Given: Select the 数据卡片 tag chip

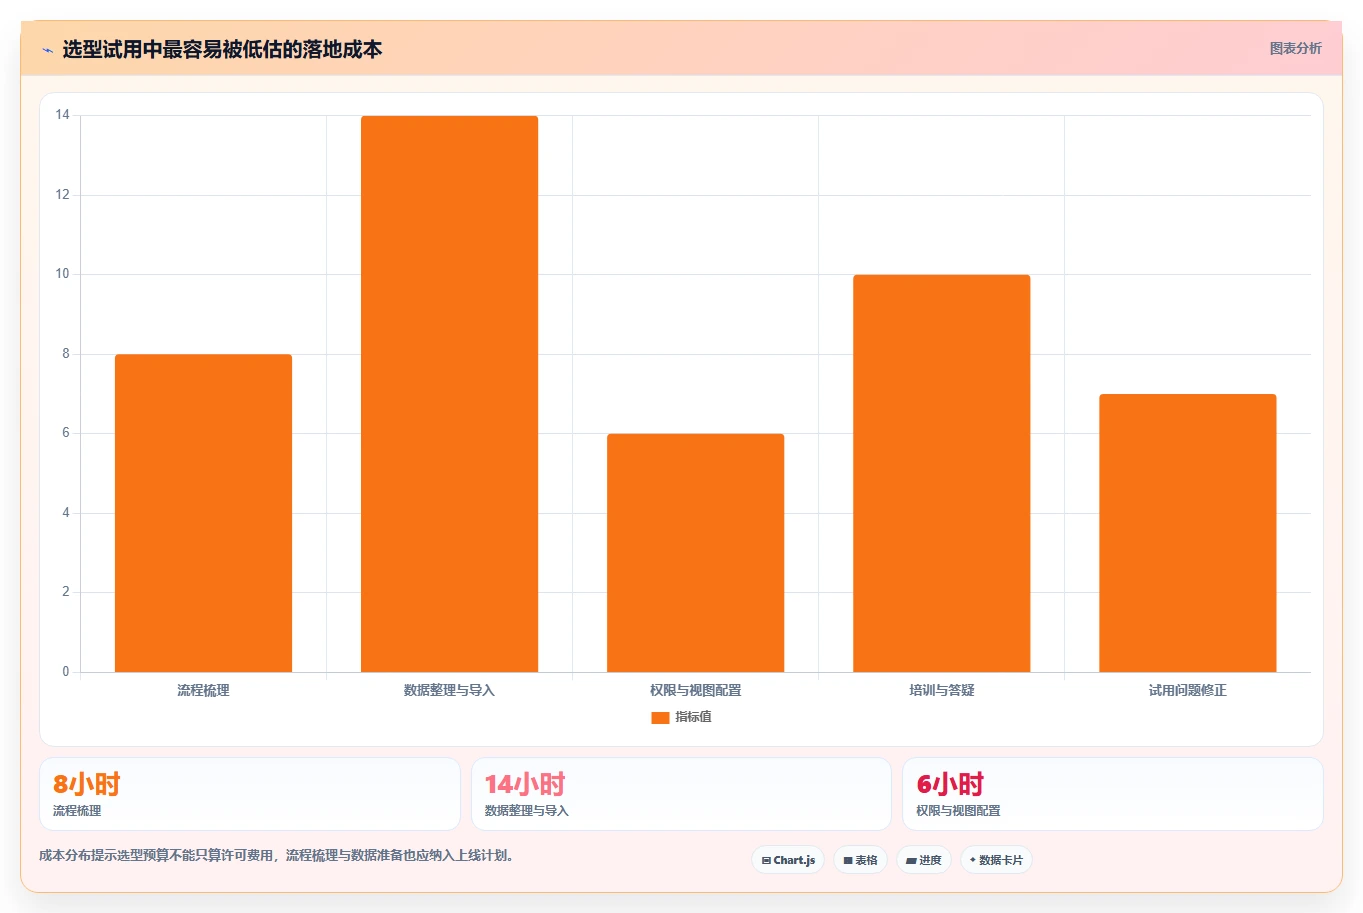Looking at the screenshot, I should [x=996, y=860].
